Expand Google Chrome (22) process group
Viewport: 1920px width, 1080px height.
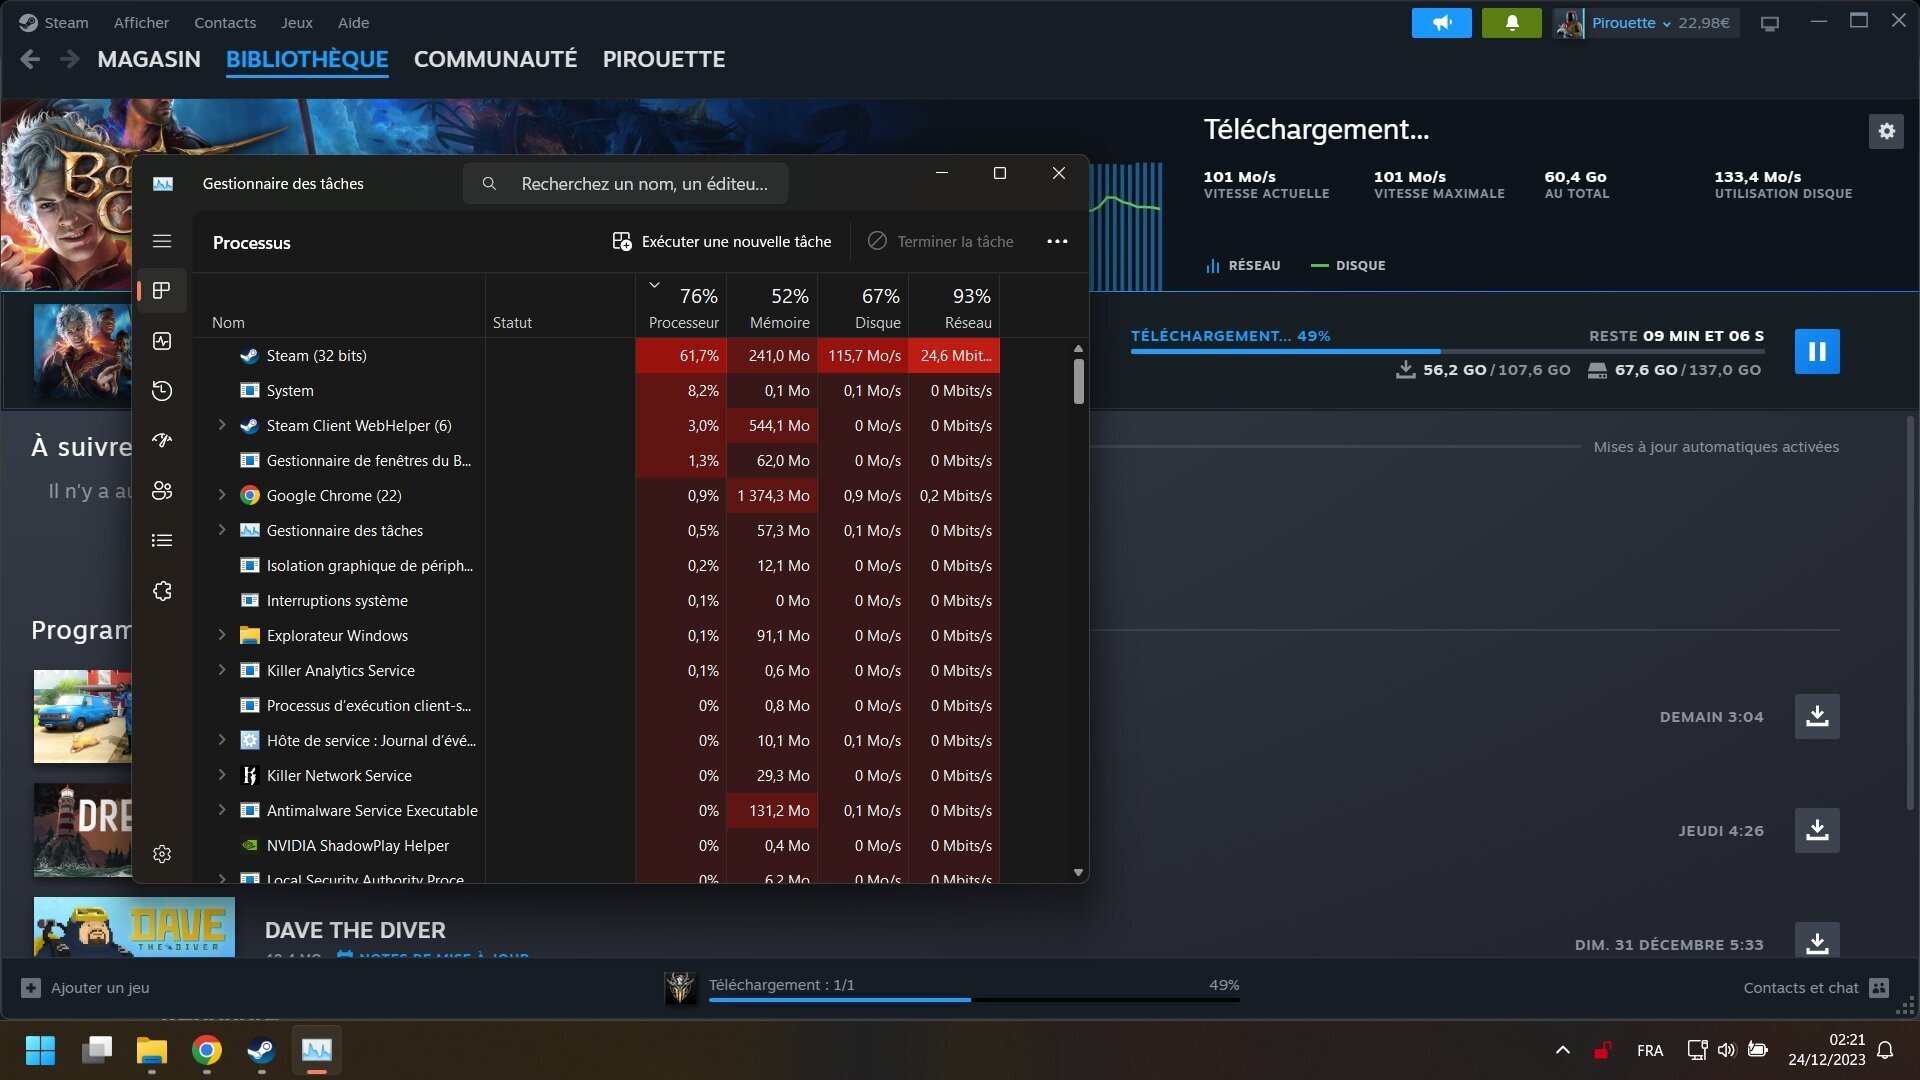[222, 495]
